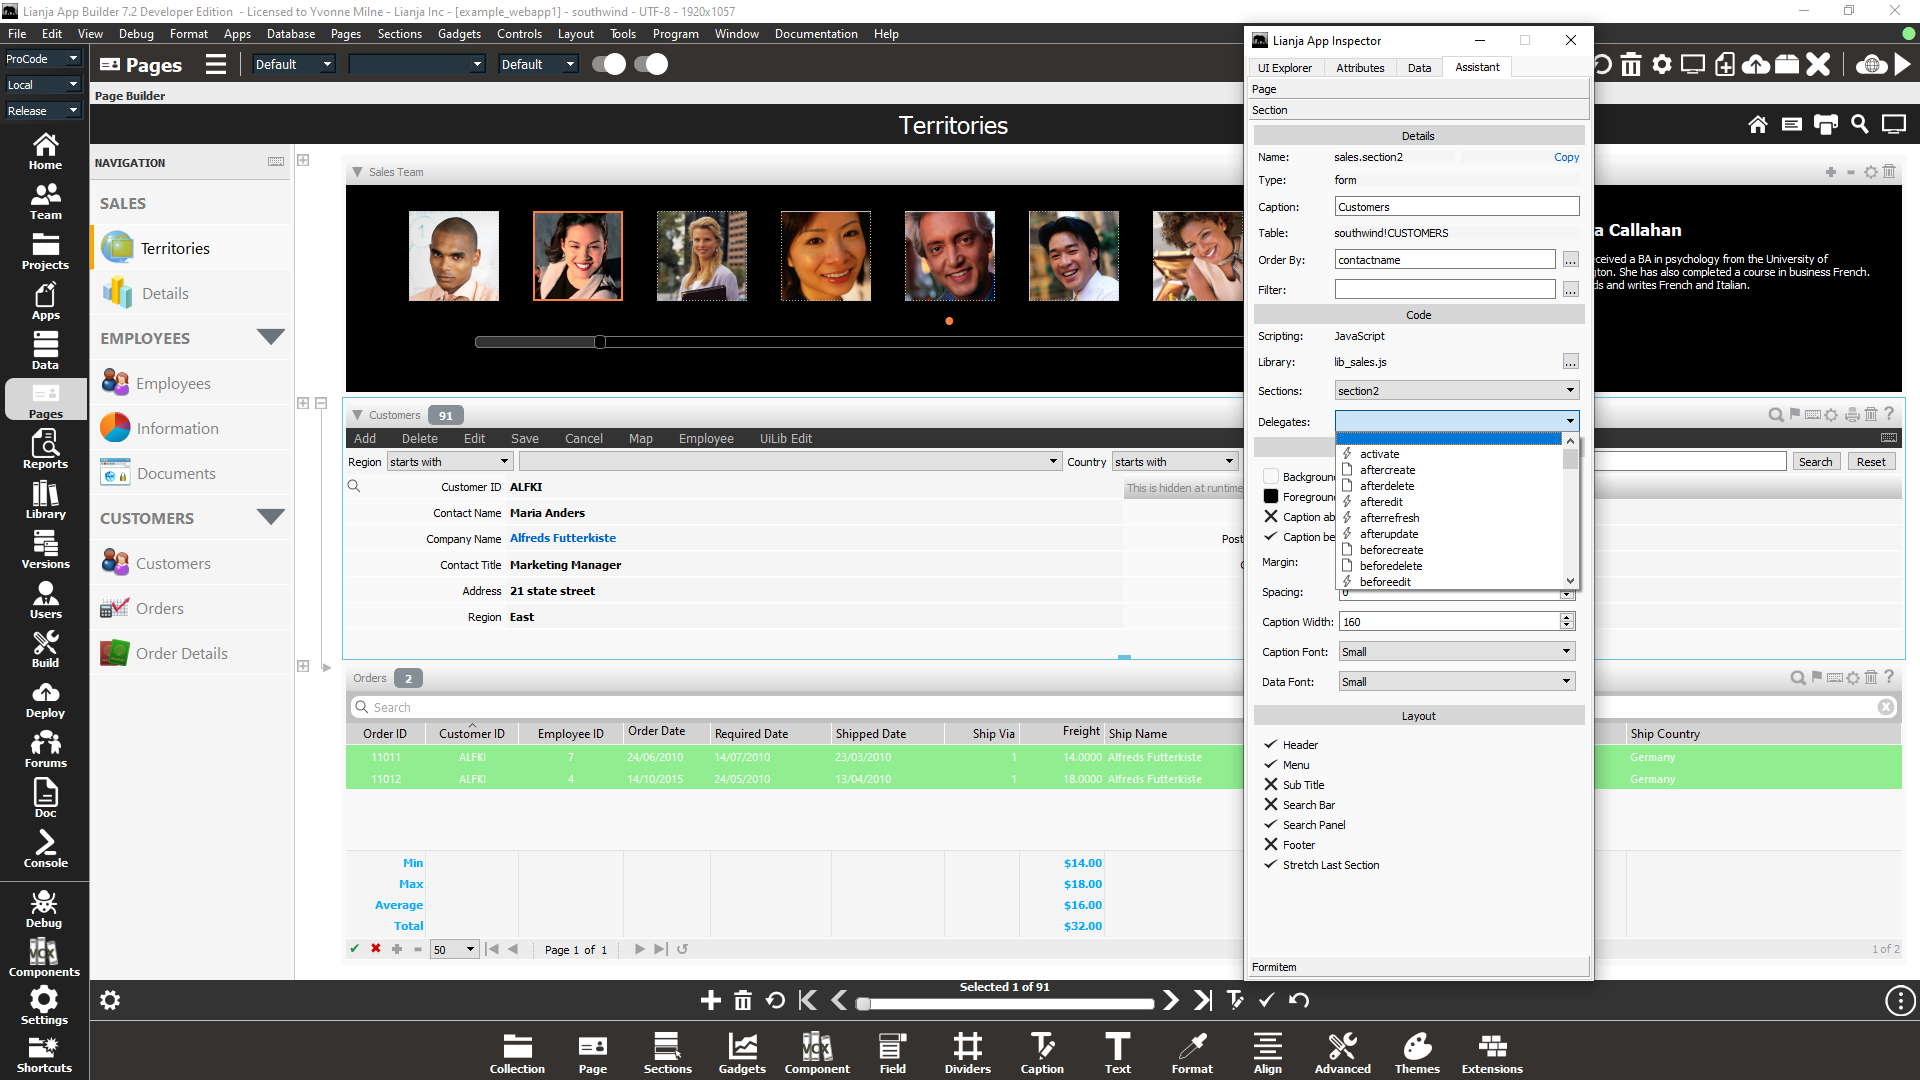Viewport: 1920px width, 1080px height.
Task: Select the Dividers tool icon
Action: 967,1053
